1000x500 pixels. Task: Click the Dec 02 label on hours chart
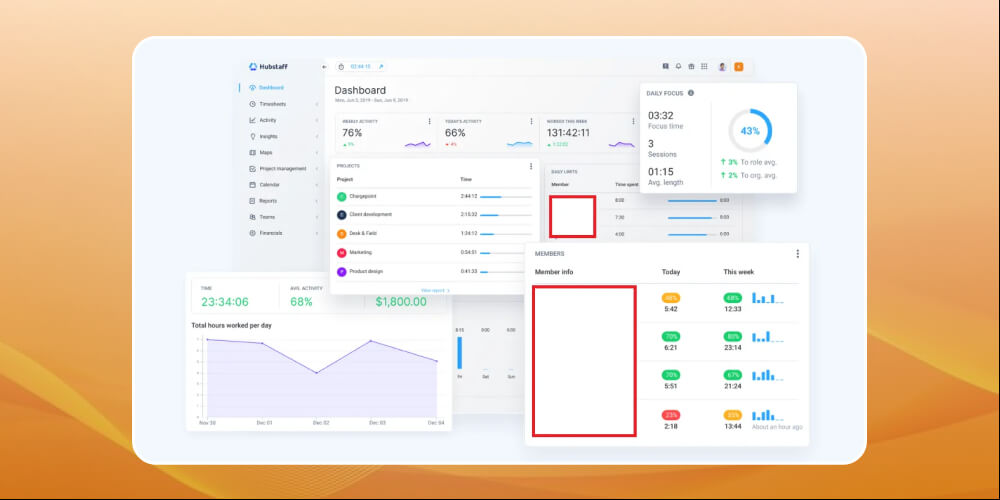pos(321,423)
